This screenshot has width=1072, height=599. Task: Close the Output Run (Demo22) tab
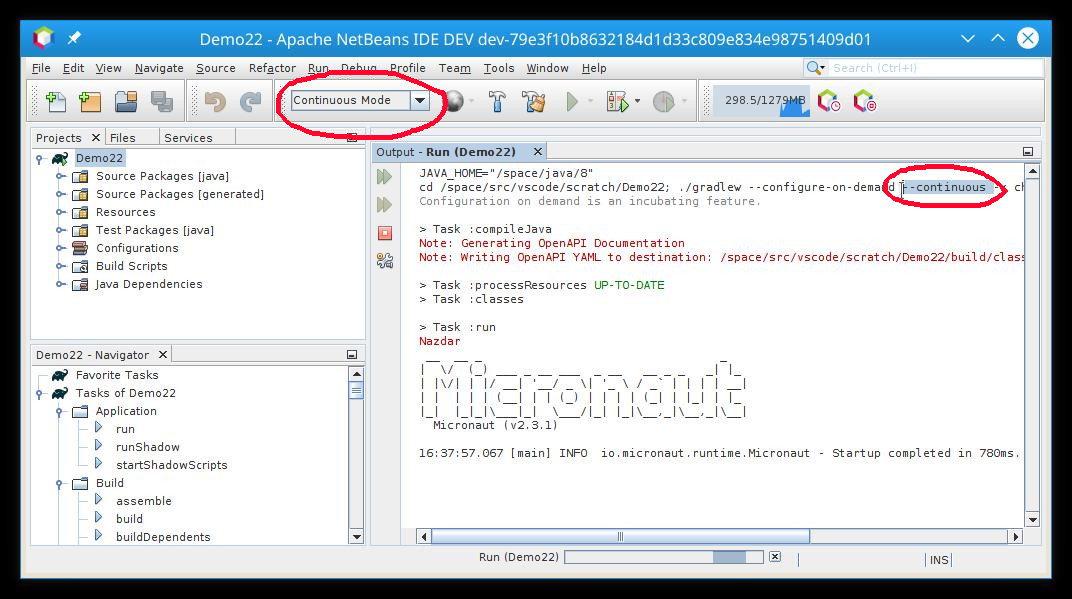(x=538, y=152)
